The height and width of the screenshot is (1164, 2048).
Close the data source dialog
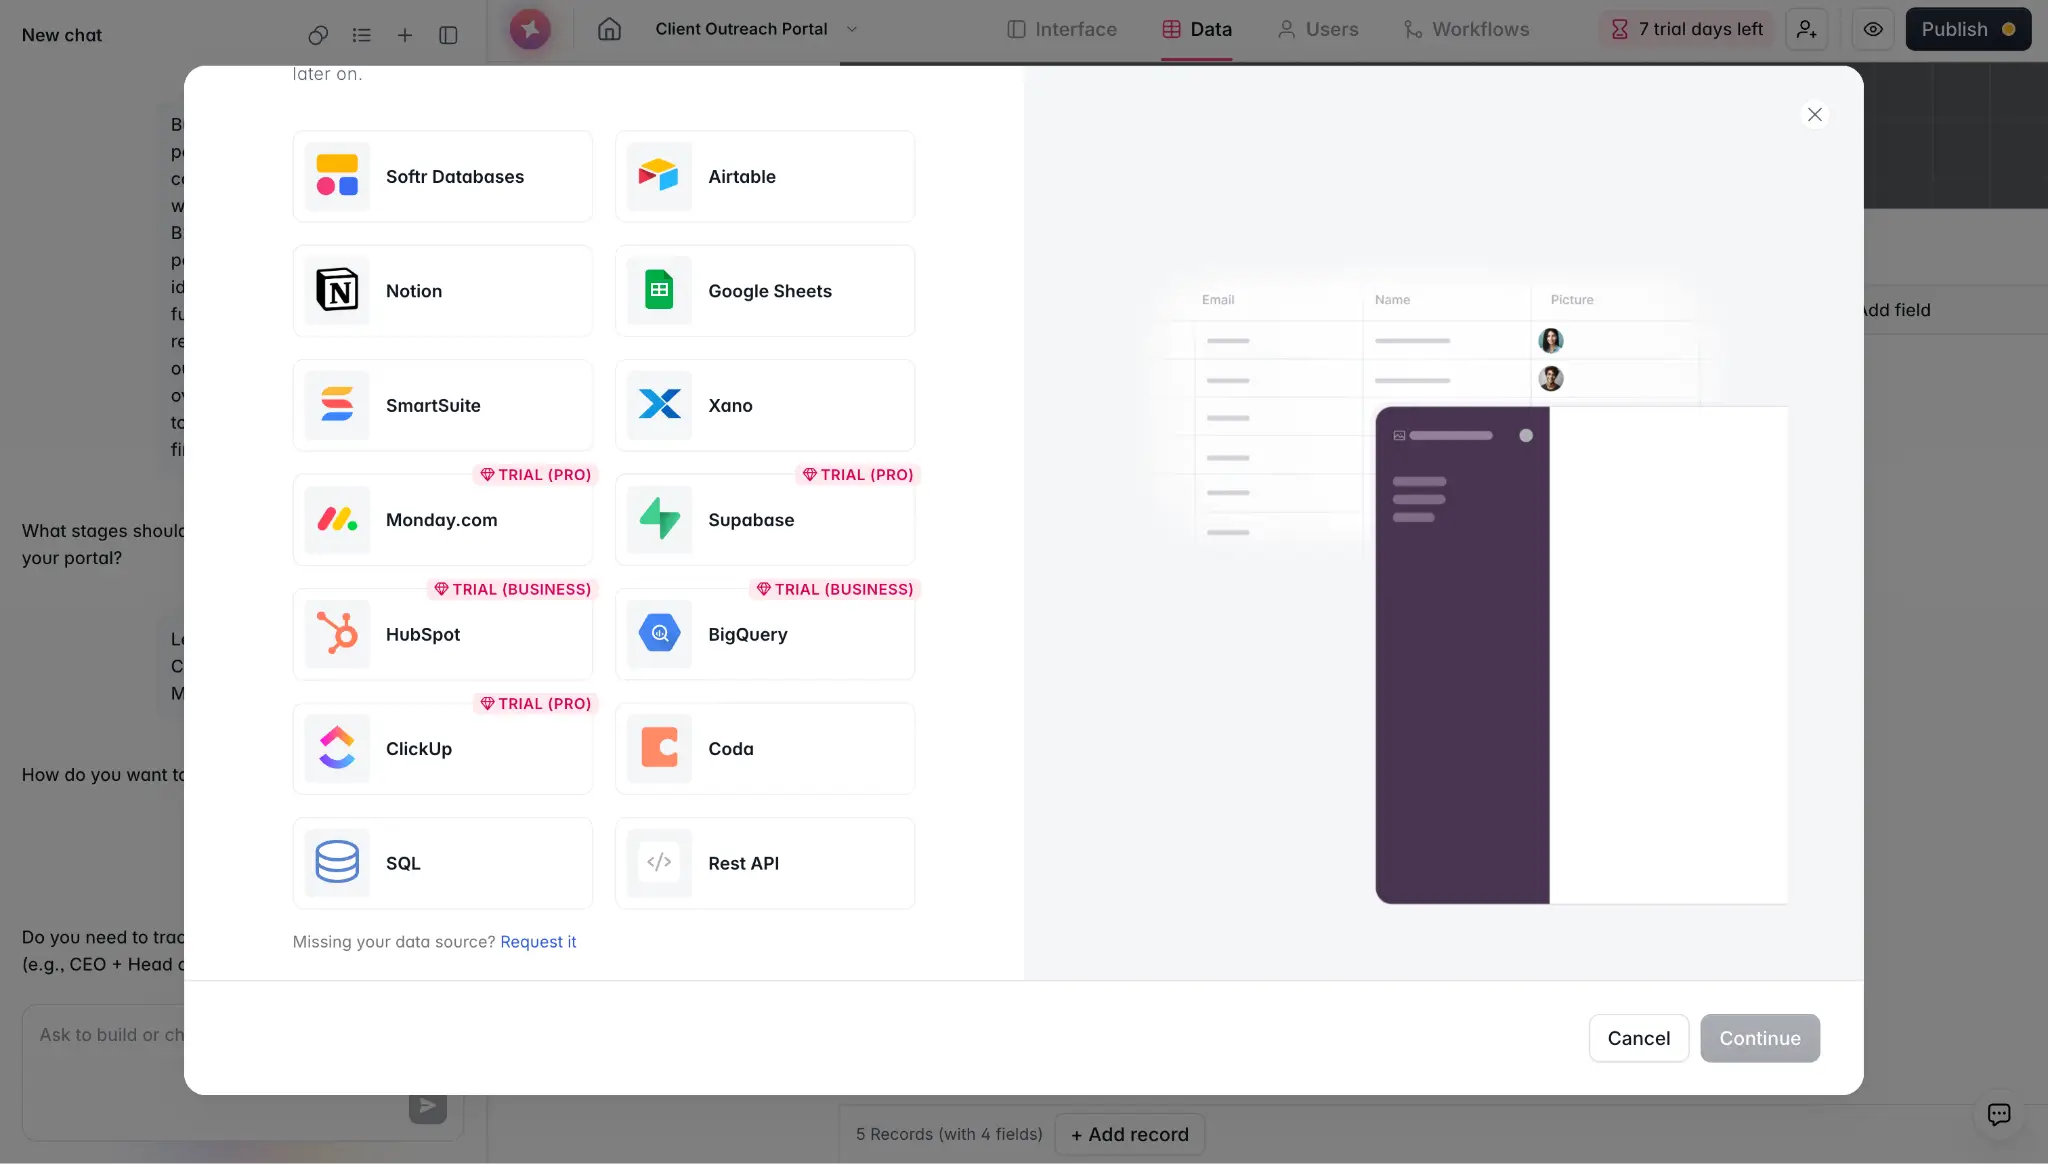(1814, 114)
